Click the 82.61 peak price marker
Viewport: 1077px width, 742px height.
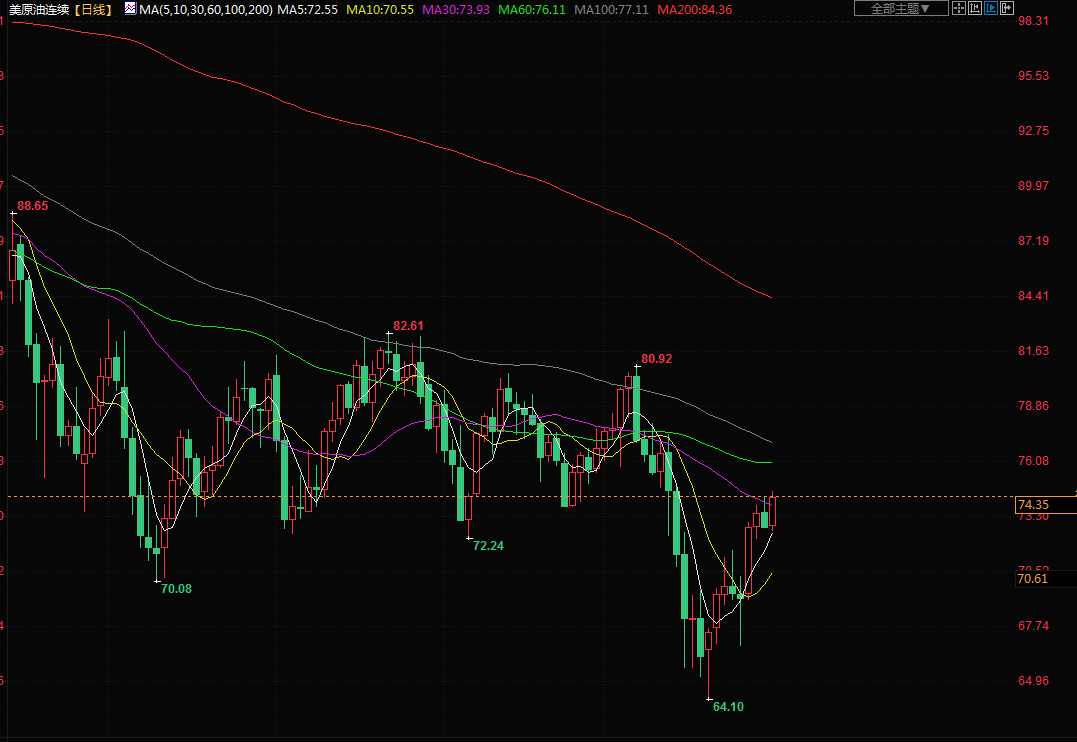pos(408,325)
